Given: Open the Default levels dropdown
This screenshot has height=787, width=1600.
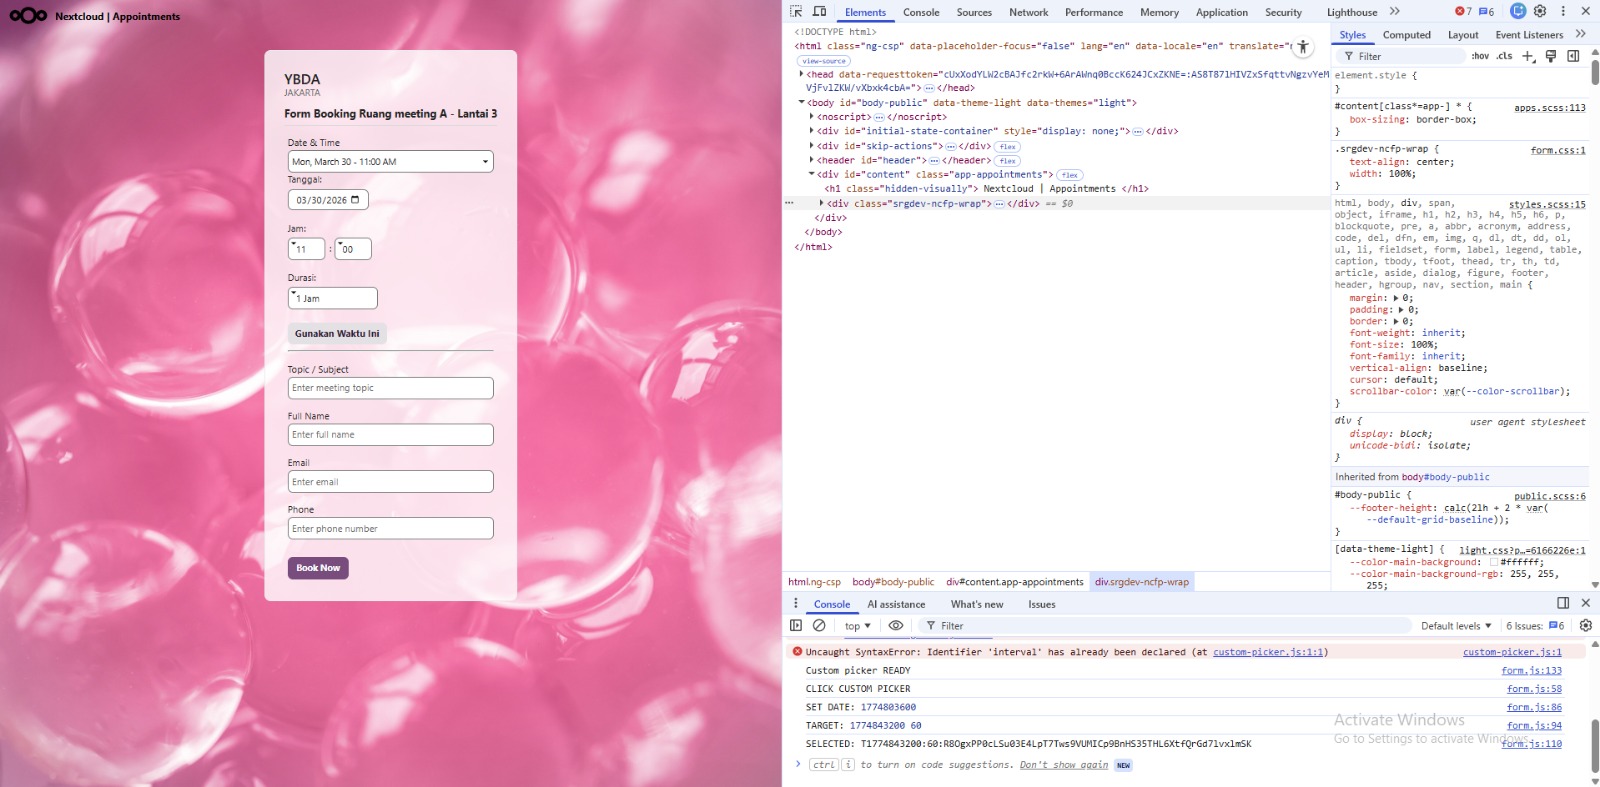Looking at the screenshot, I should pyautogui.click(x=1455, y=626).
